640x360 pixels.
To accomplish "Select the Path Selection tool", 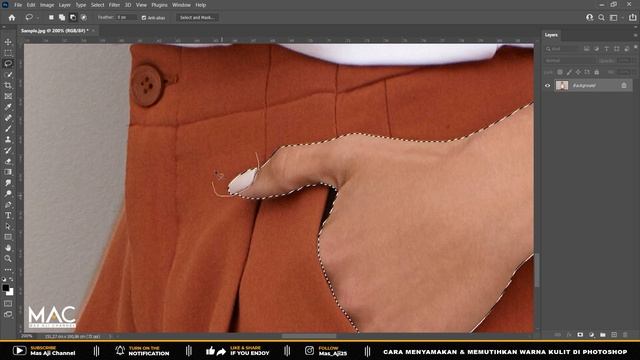I will pyautogui.click(x=8, y=226).
